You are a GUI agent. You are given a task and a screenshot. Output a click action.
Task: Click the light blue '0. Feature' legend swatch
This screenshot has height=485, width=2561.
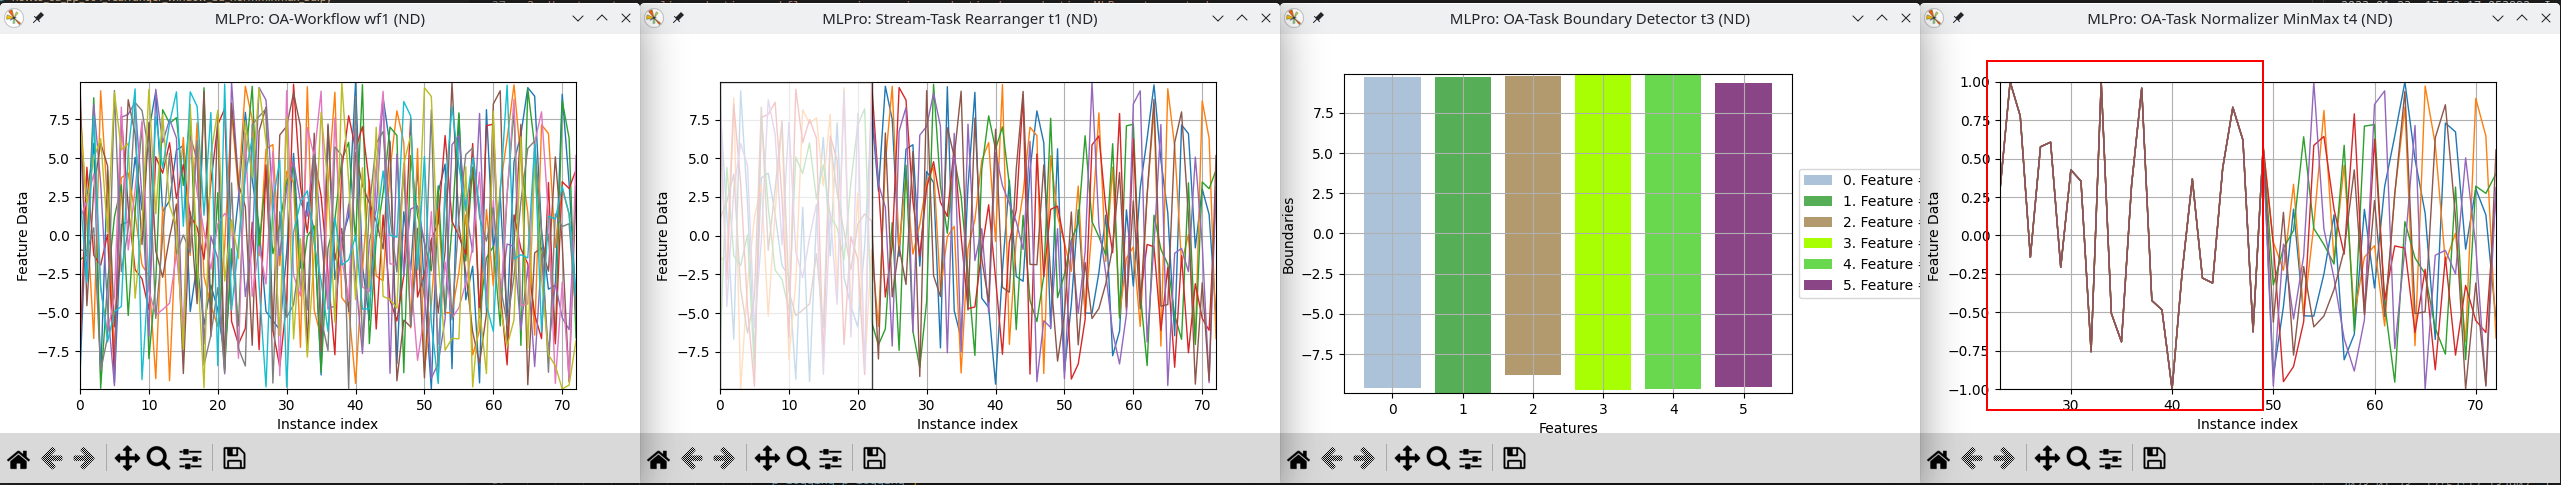(x=1818, y=181)
